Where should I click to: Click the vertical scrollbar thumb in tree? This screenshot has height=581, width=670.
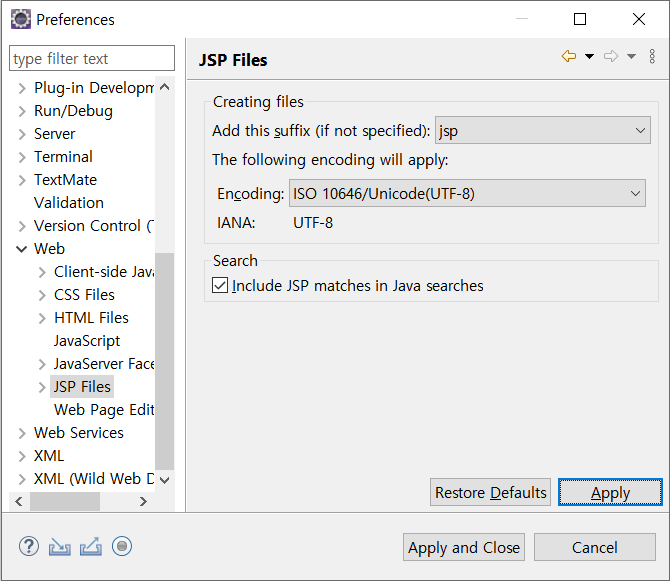(x=165, y=361)
